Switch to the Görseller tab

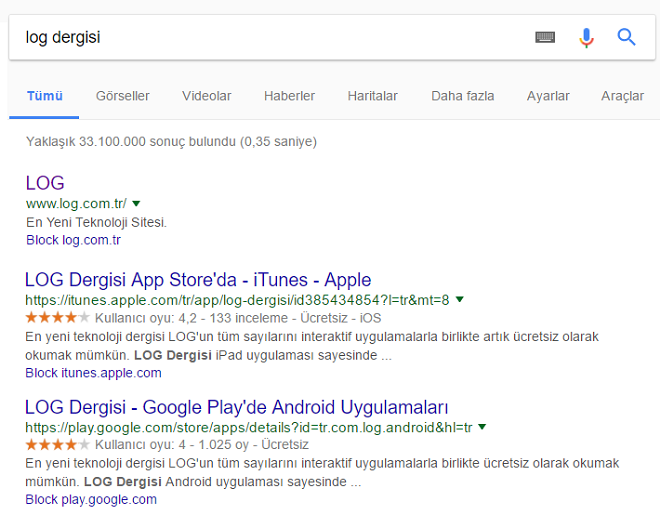[x=122, y=96]
